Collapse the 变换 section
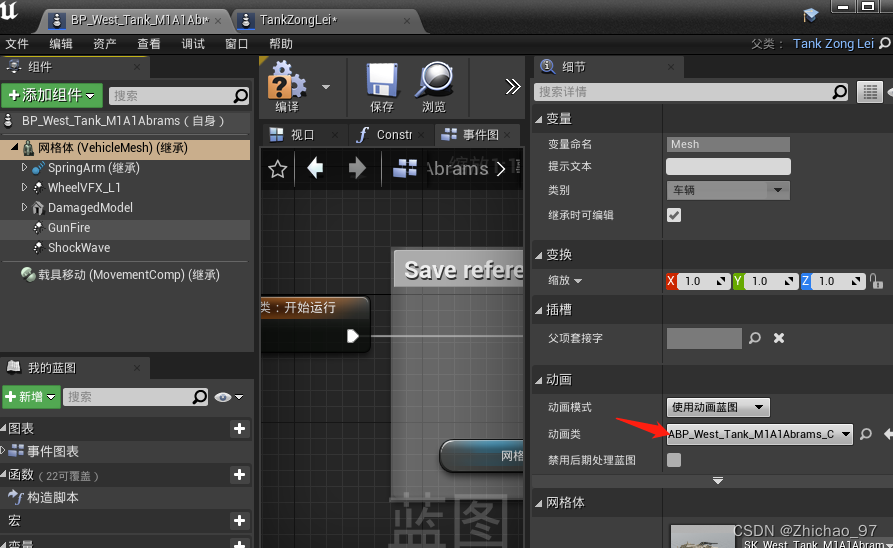893x548 pixels. click(x=538, y=255)
